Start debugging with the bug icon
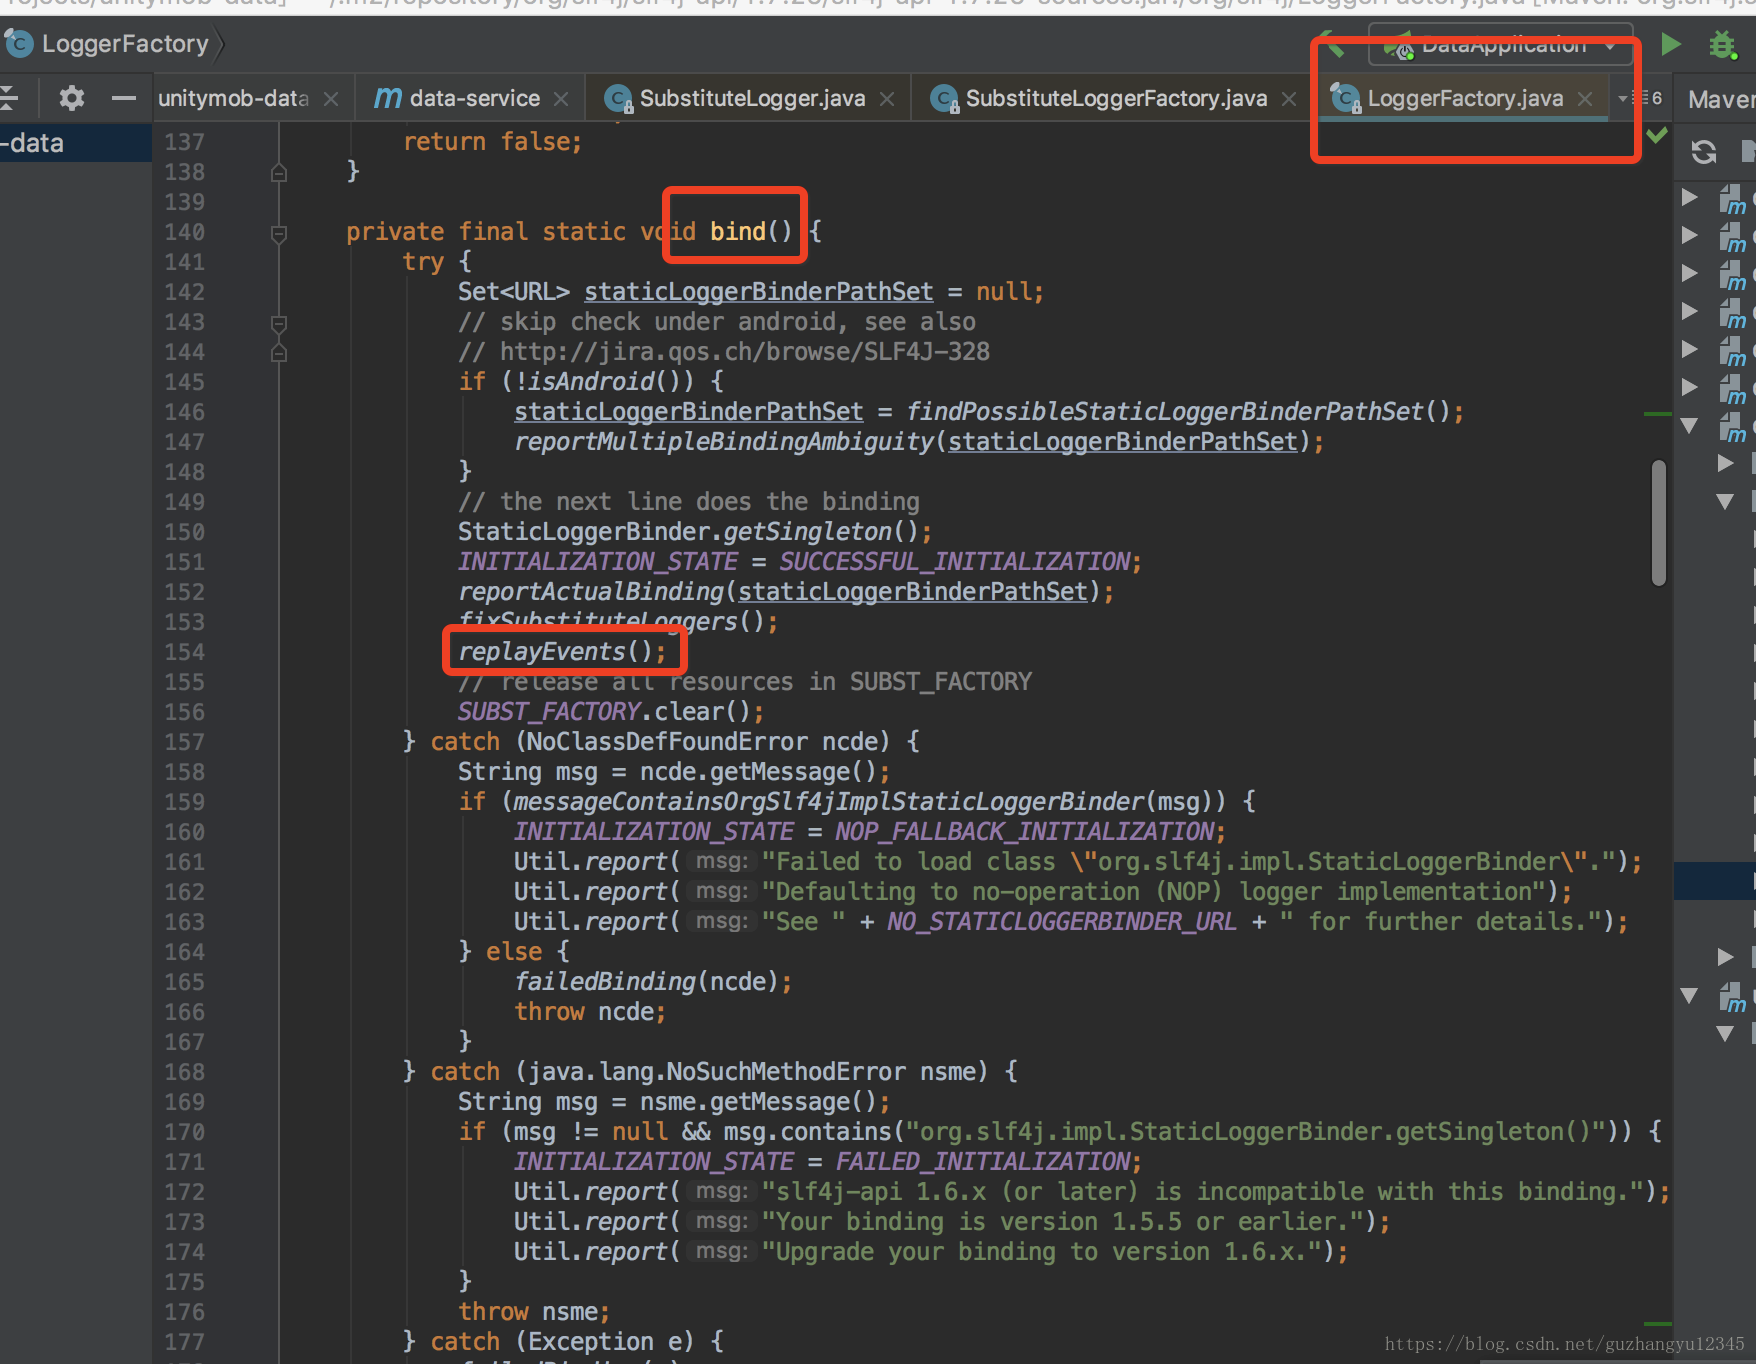This screenshot has width=1756, height=1364. coord(1723,45)
